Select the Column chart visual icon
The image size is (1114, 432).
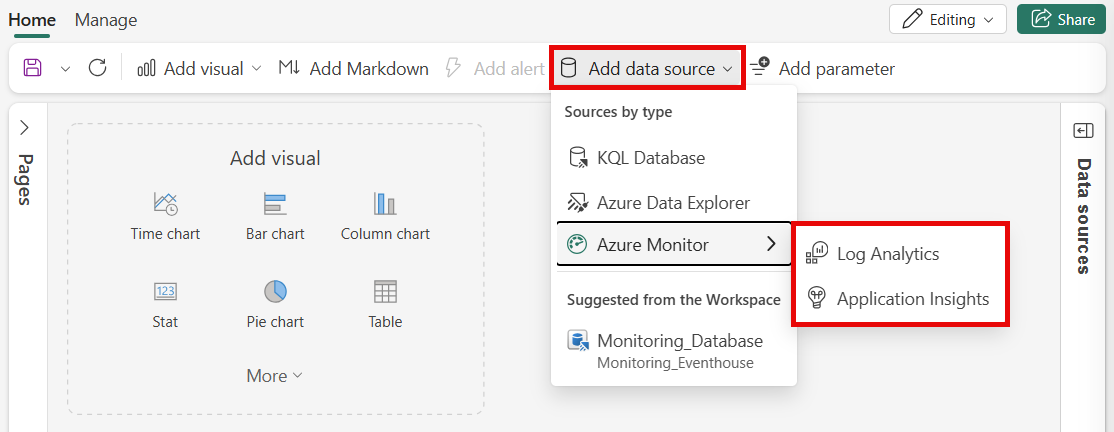[x=385, y=205]
